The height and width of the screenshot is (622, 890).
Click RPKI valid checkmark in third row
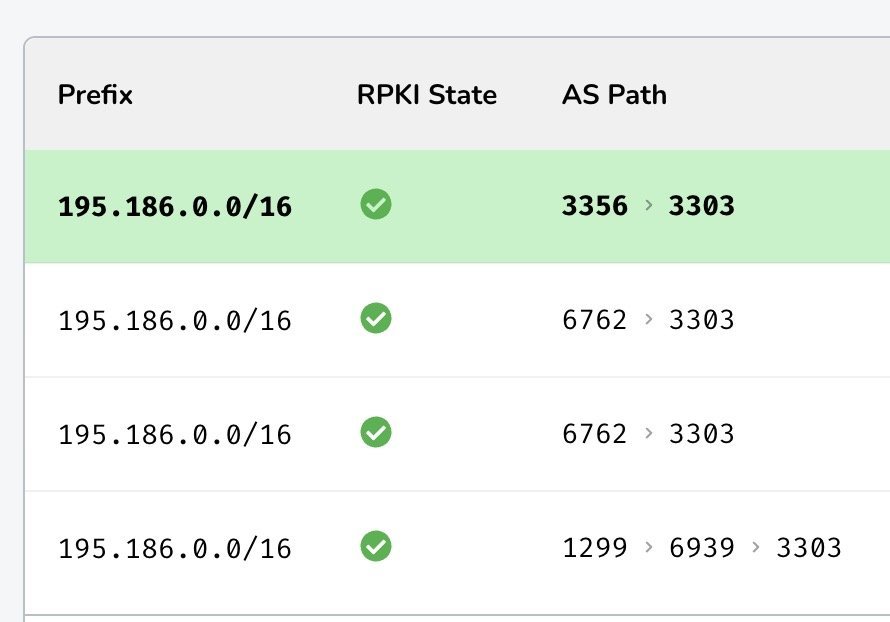pos(376,432)
